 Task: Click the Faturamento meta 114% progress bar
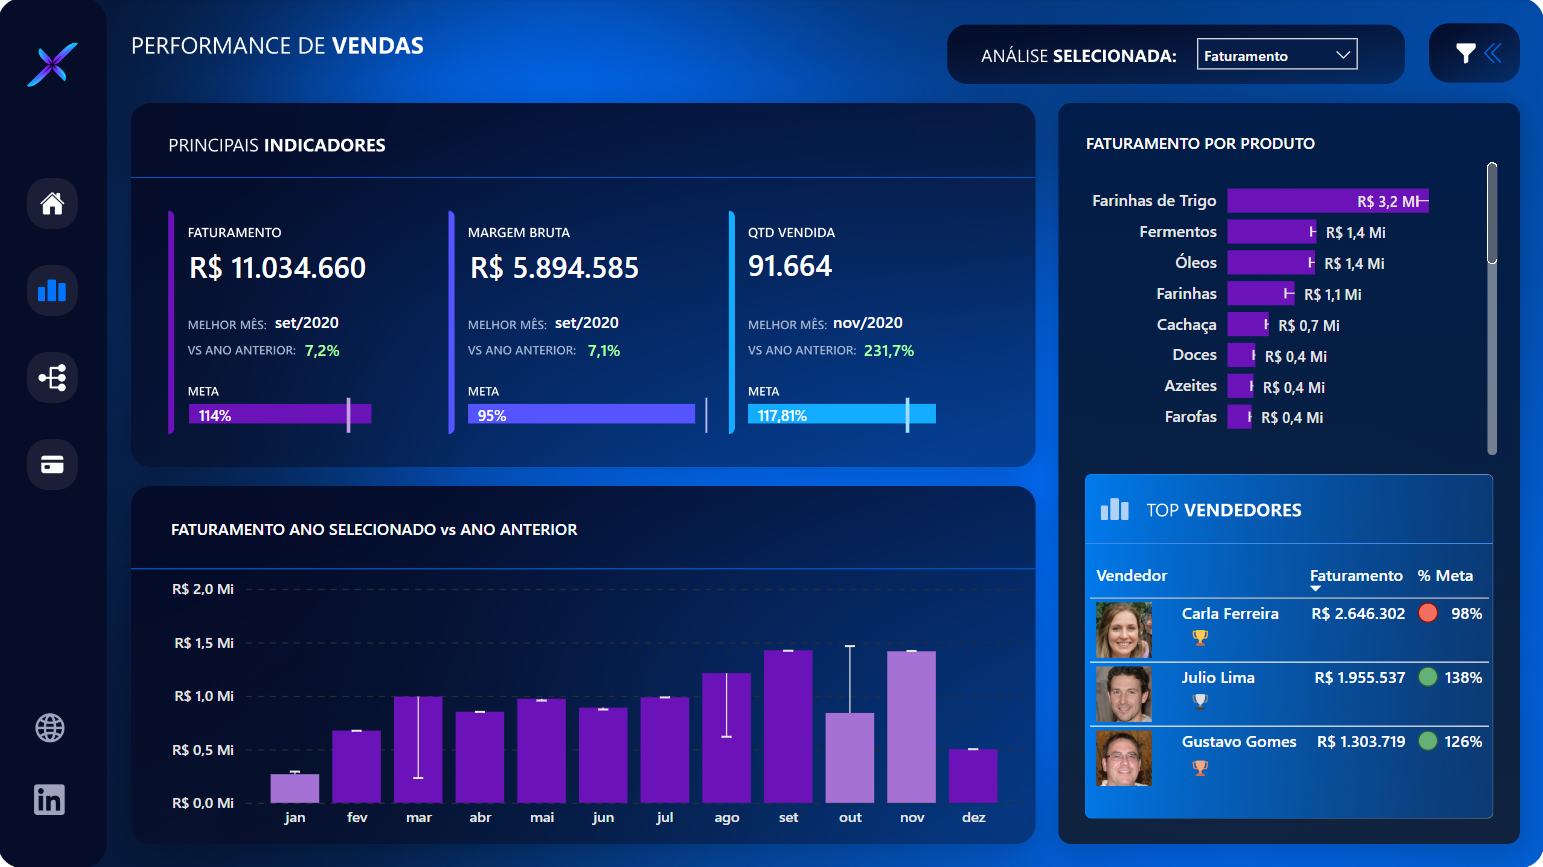(279, 415)
